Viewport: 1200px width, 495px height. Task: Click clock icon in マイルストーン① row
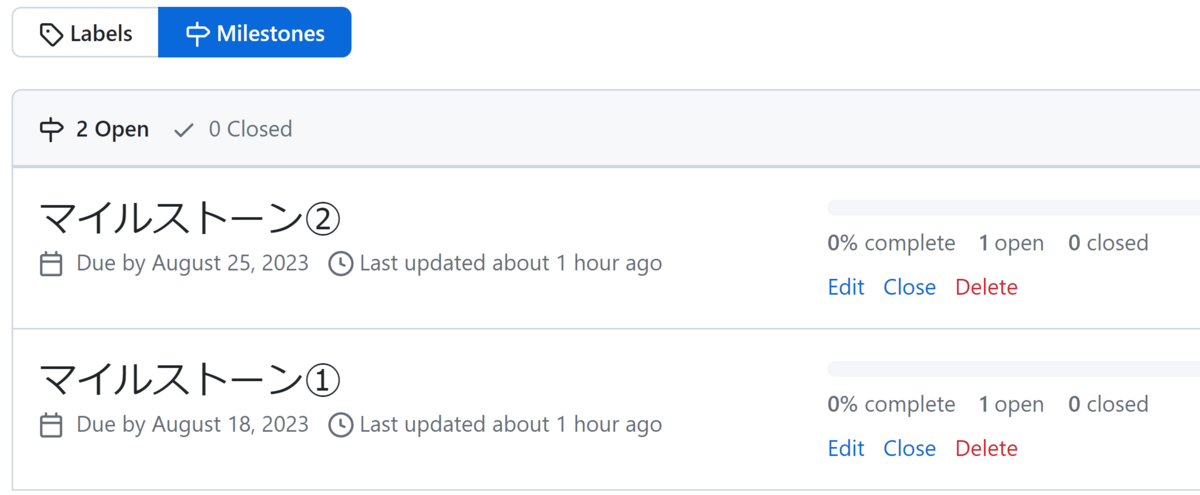click(341, 425)
